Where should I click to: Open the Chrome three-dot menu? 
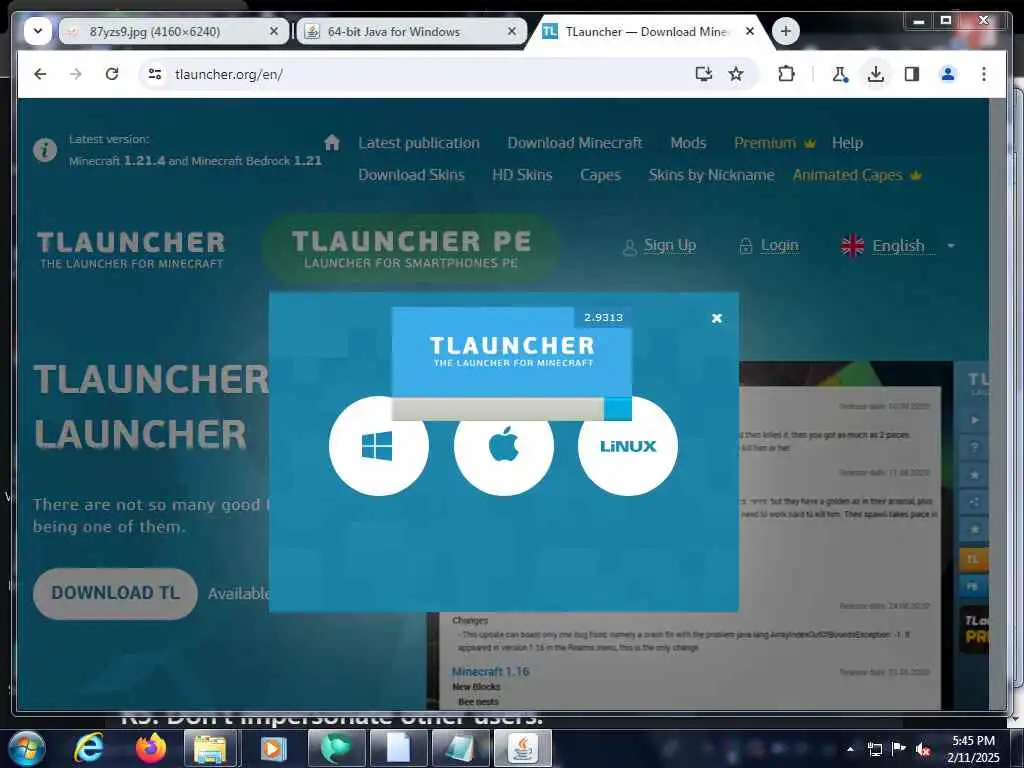tap(984, 74)
